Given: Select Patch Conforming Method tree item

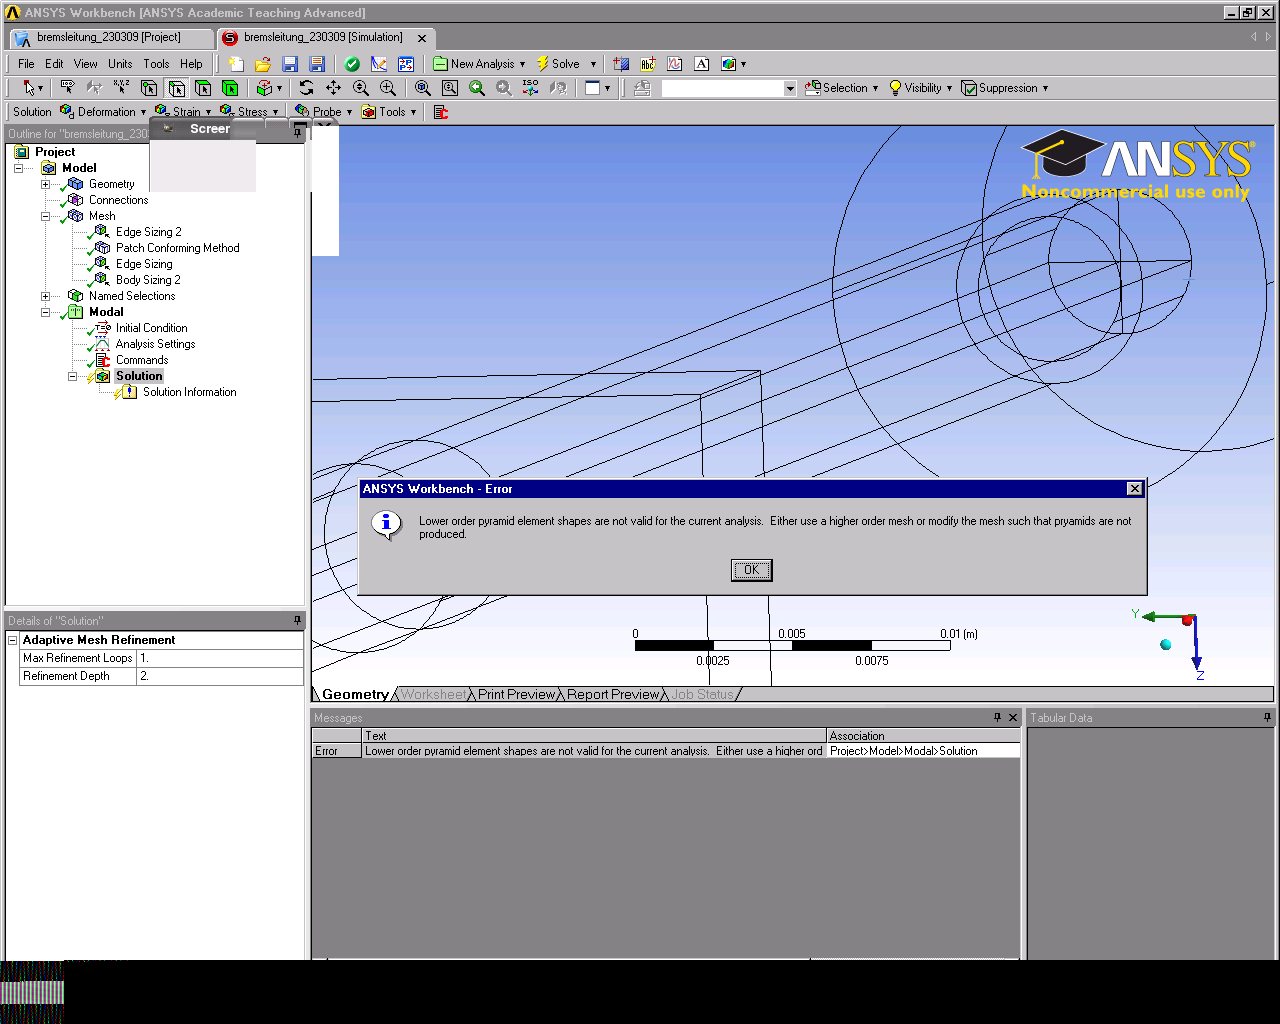Looking at the screenshot, I should [x=177, y=248].
